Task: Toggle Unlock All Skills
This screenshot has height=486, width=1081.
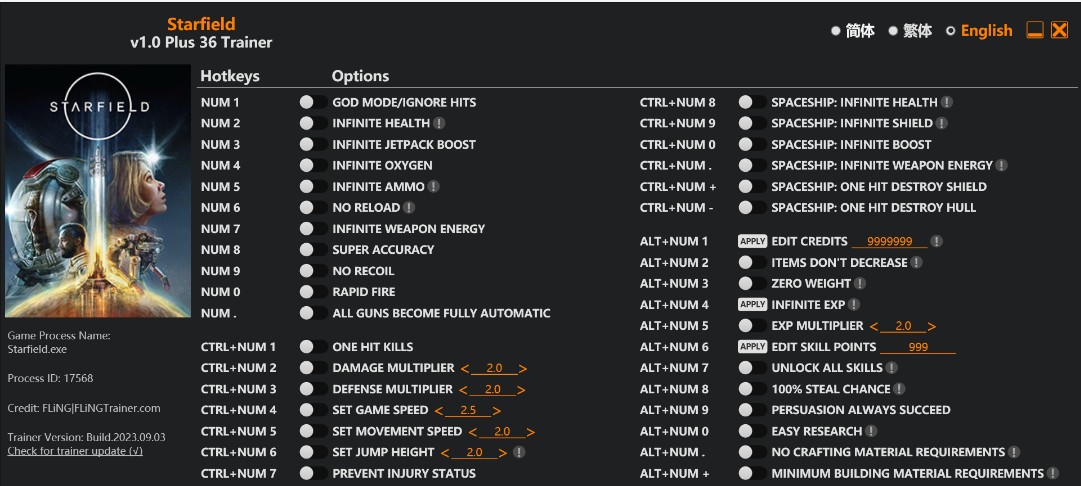Action: (753, 367)
